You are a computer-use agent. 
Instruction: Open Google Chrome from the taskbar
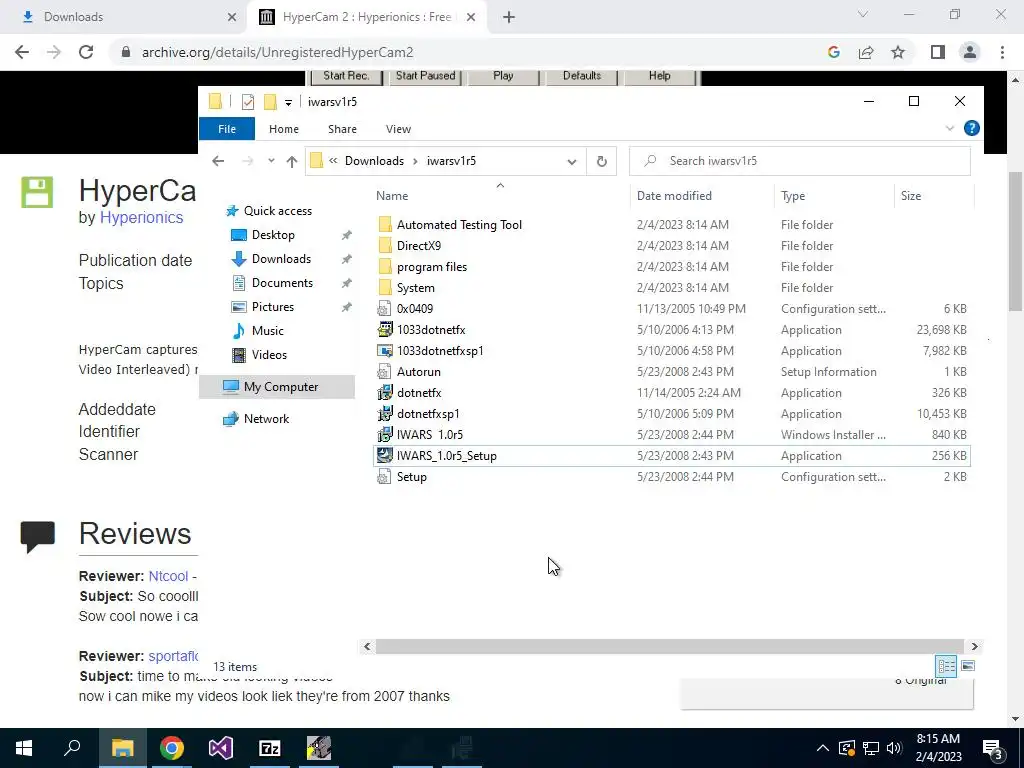(x=172, y=748)
